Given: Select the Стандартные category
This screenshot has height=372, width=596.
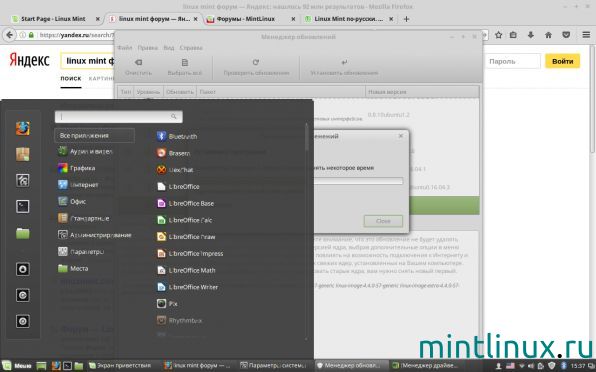Looking at the screenshot, I should pos(84,218).
